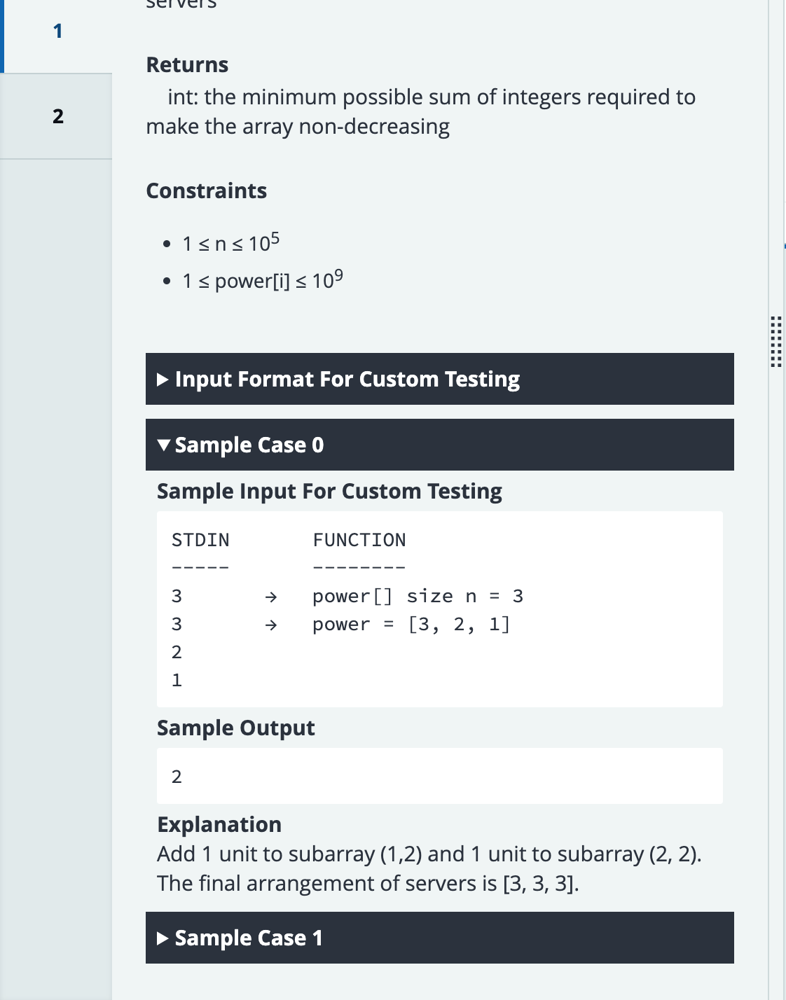Click the Explanation heading

coord(219,825)
